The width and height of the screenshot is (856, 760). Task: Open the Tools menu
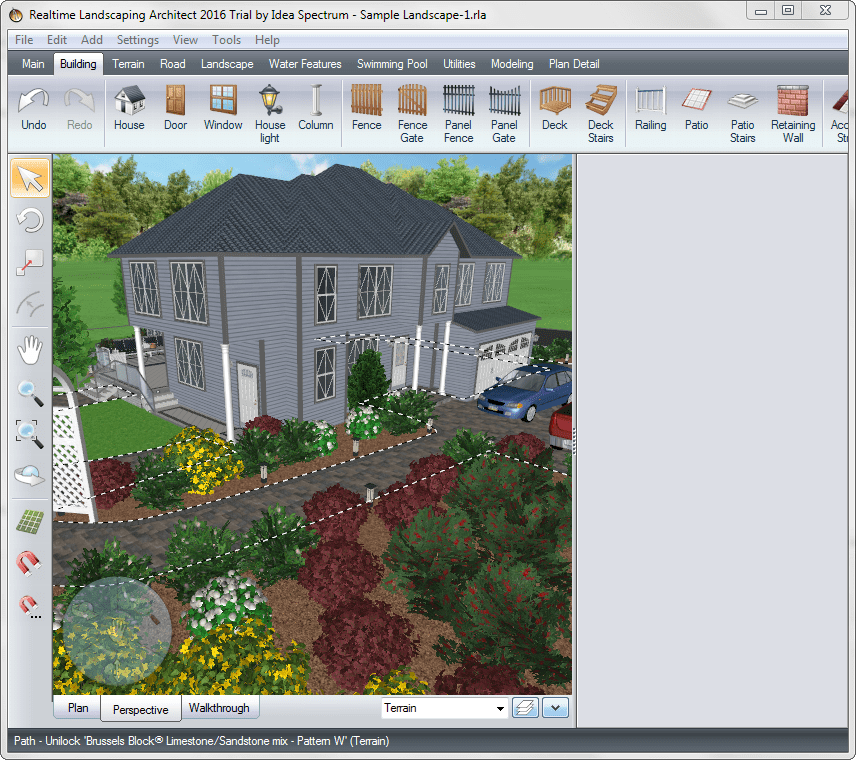pos(227,40)
